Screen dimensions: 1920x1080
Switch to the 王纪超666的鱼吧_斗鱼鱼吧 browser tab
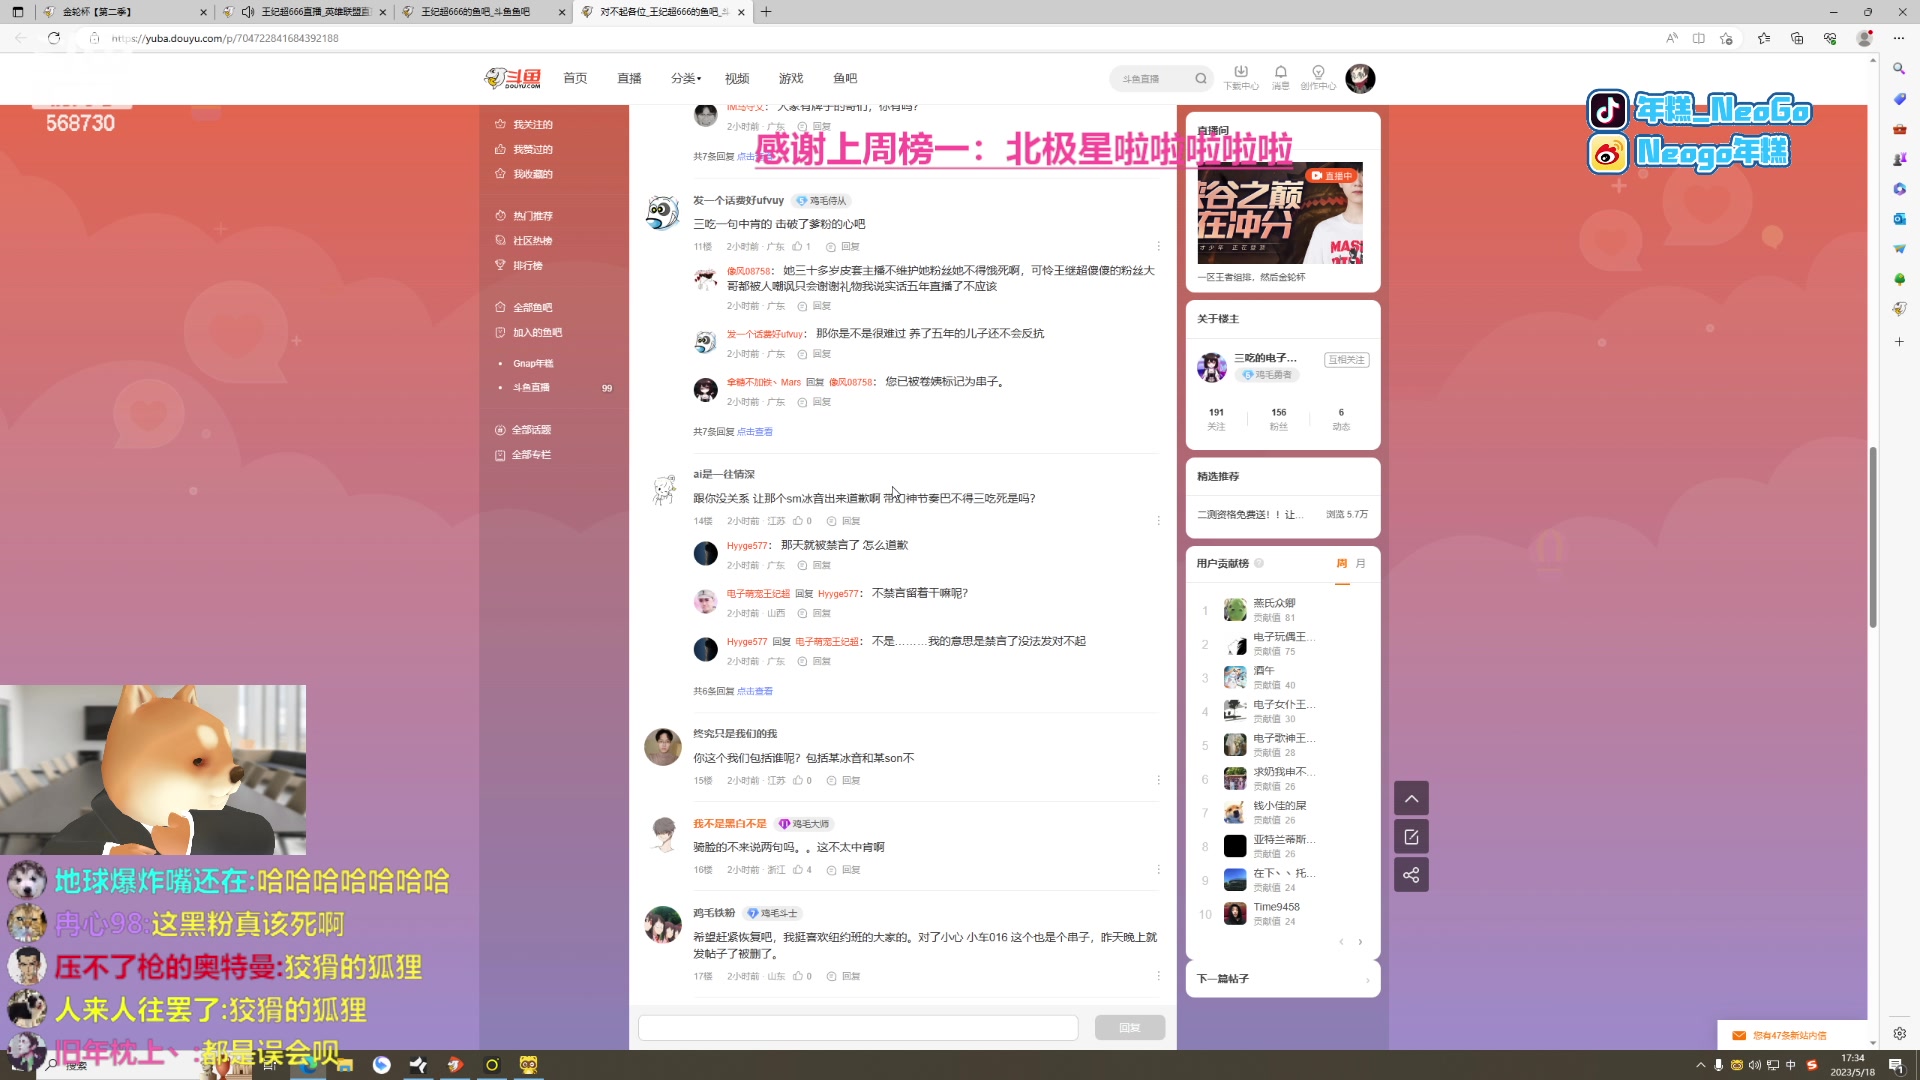(484, 12)
